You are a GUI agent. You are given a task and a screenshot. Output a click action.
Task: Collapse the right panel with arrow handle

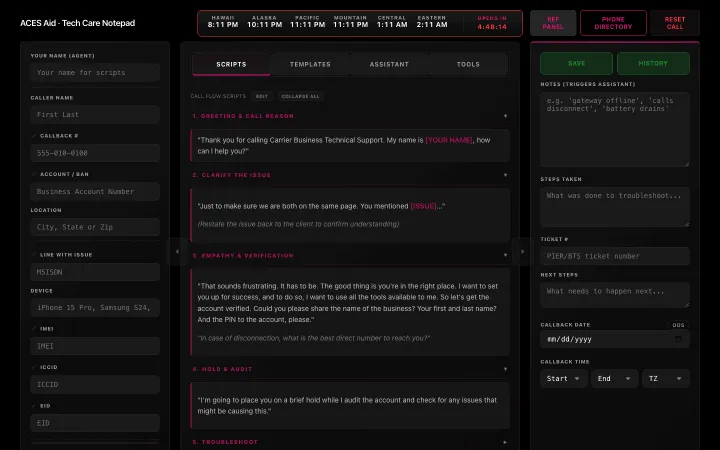point(522,252)
